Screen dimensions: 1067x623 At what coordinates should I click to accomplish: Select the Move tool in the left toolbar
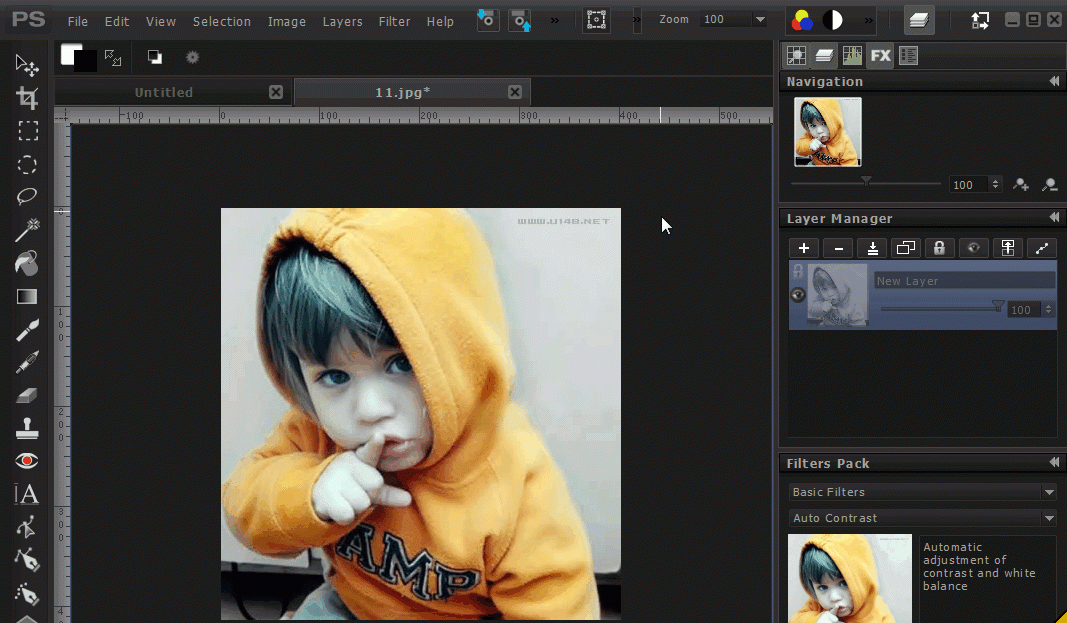pos(27,65)
